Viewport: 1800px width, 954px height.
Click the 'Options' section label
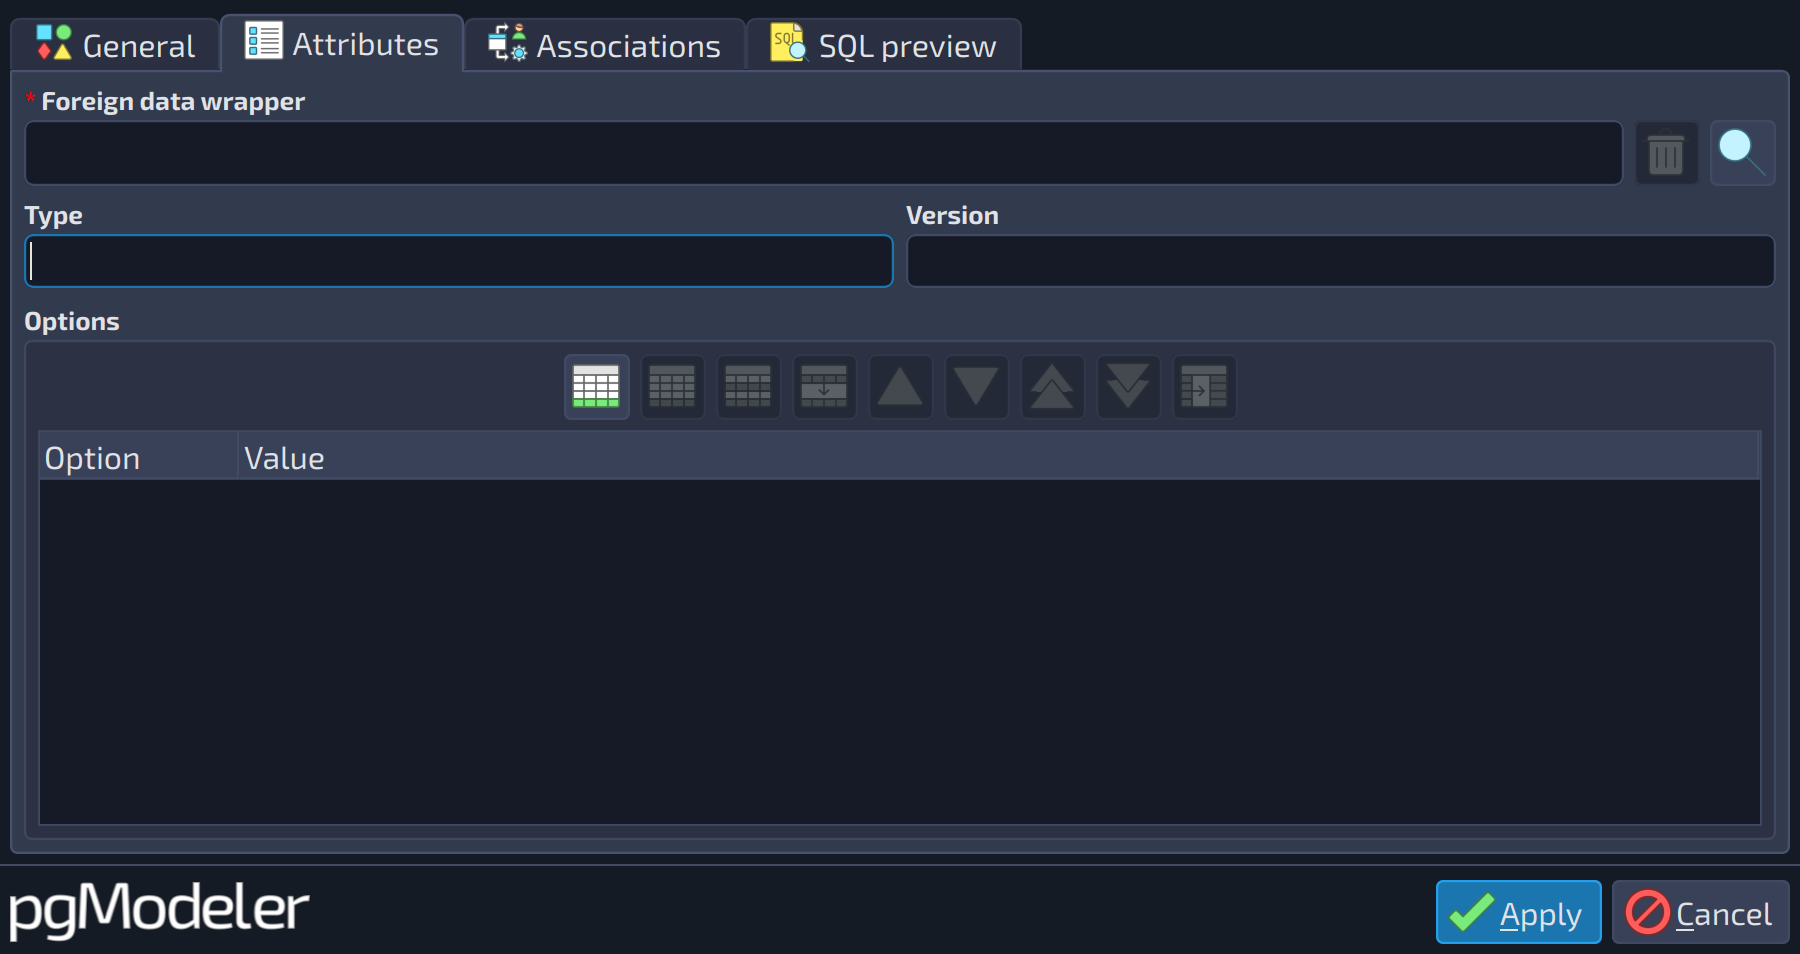tap(72, 321)
